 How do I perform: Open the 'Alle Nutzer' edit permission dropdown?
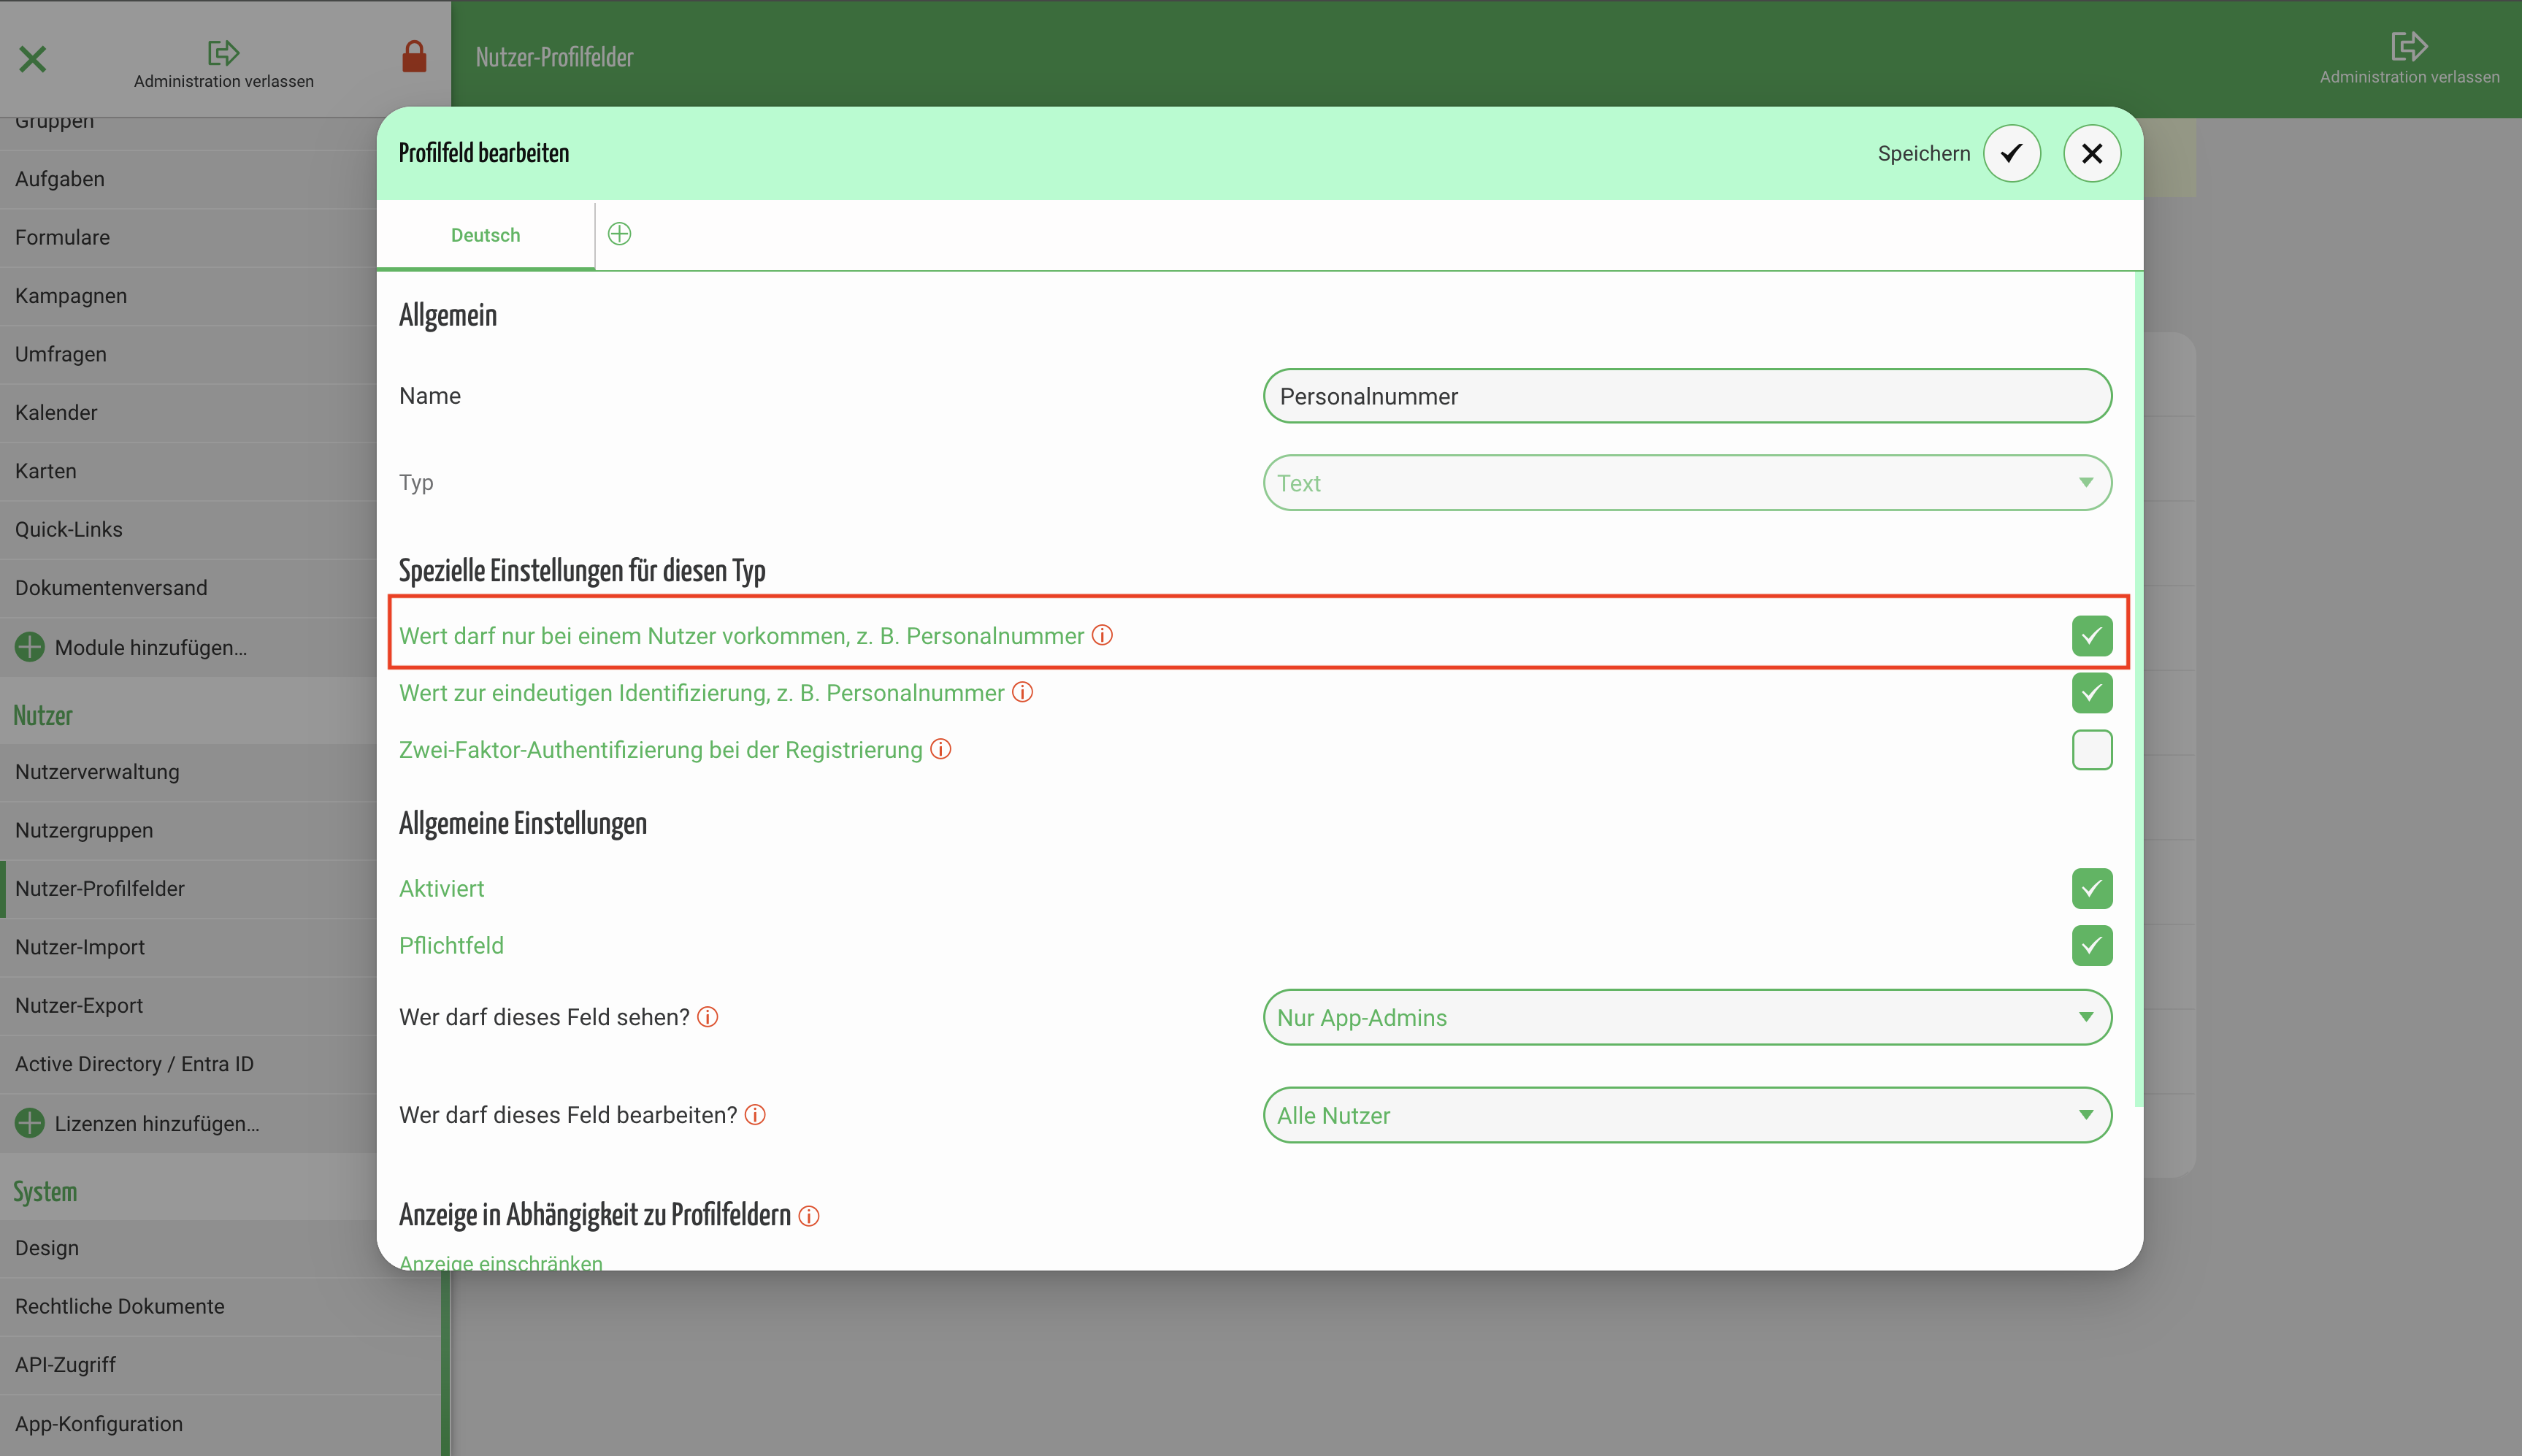tap(1687, 1115)
